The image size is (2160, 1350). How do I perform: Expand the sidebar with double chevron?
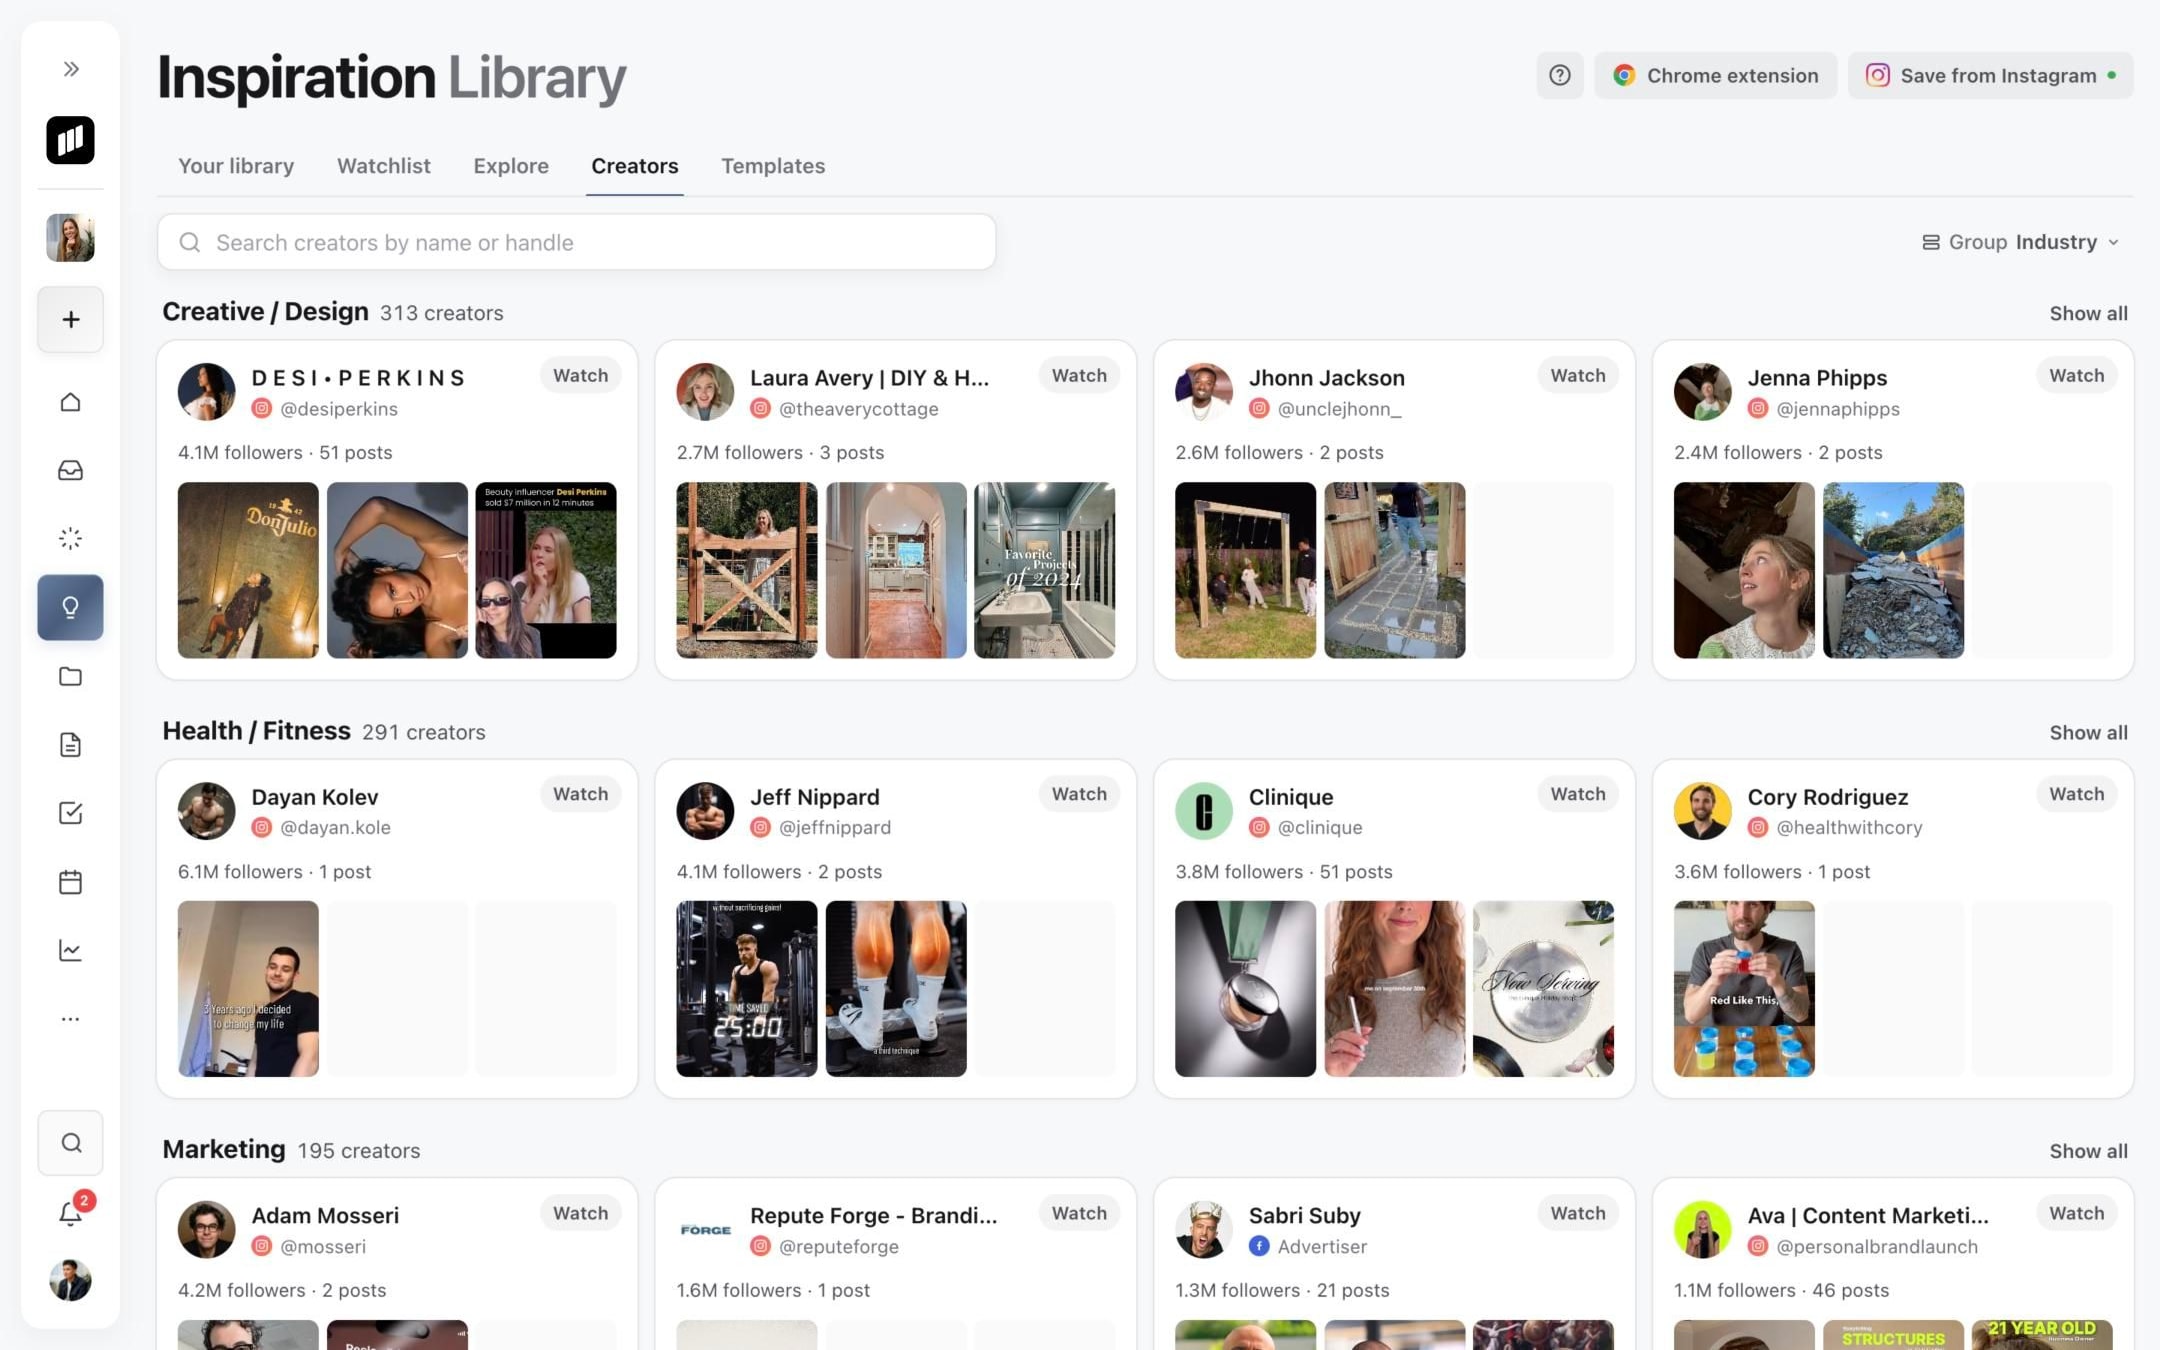point(70,69)
